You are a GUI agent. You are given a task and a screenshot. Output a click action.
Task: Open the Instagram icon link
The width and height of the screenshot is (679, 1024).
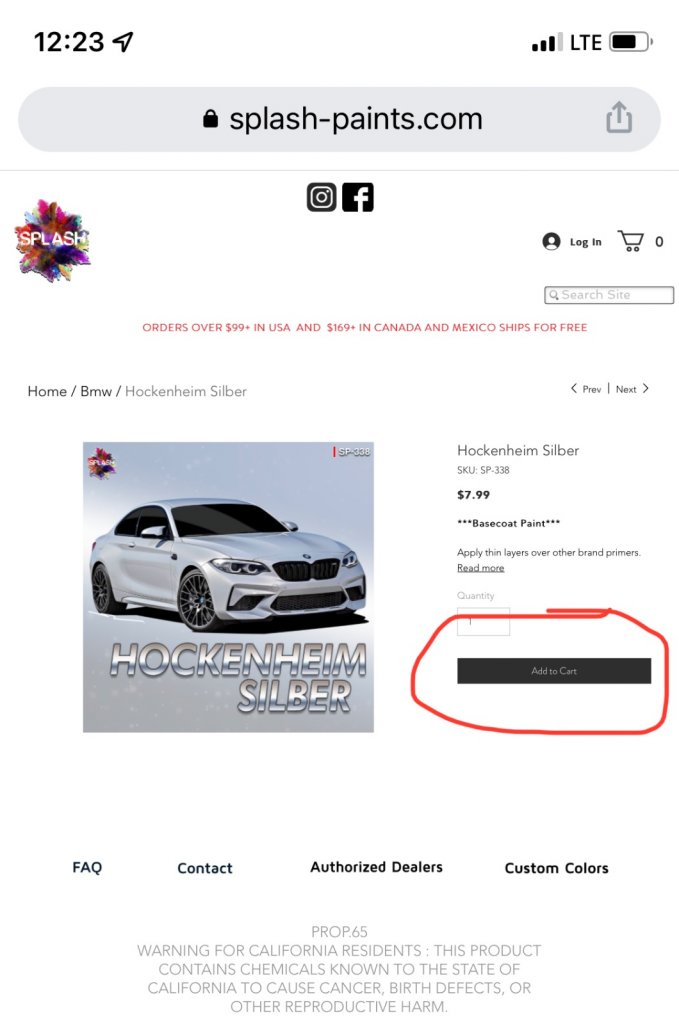322,197
